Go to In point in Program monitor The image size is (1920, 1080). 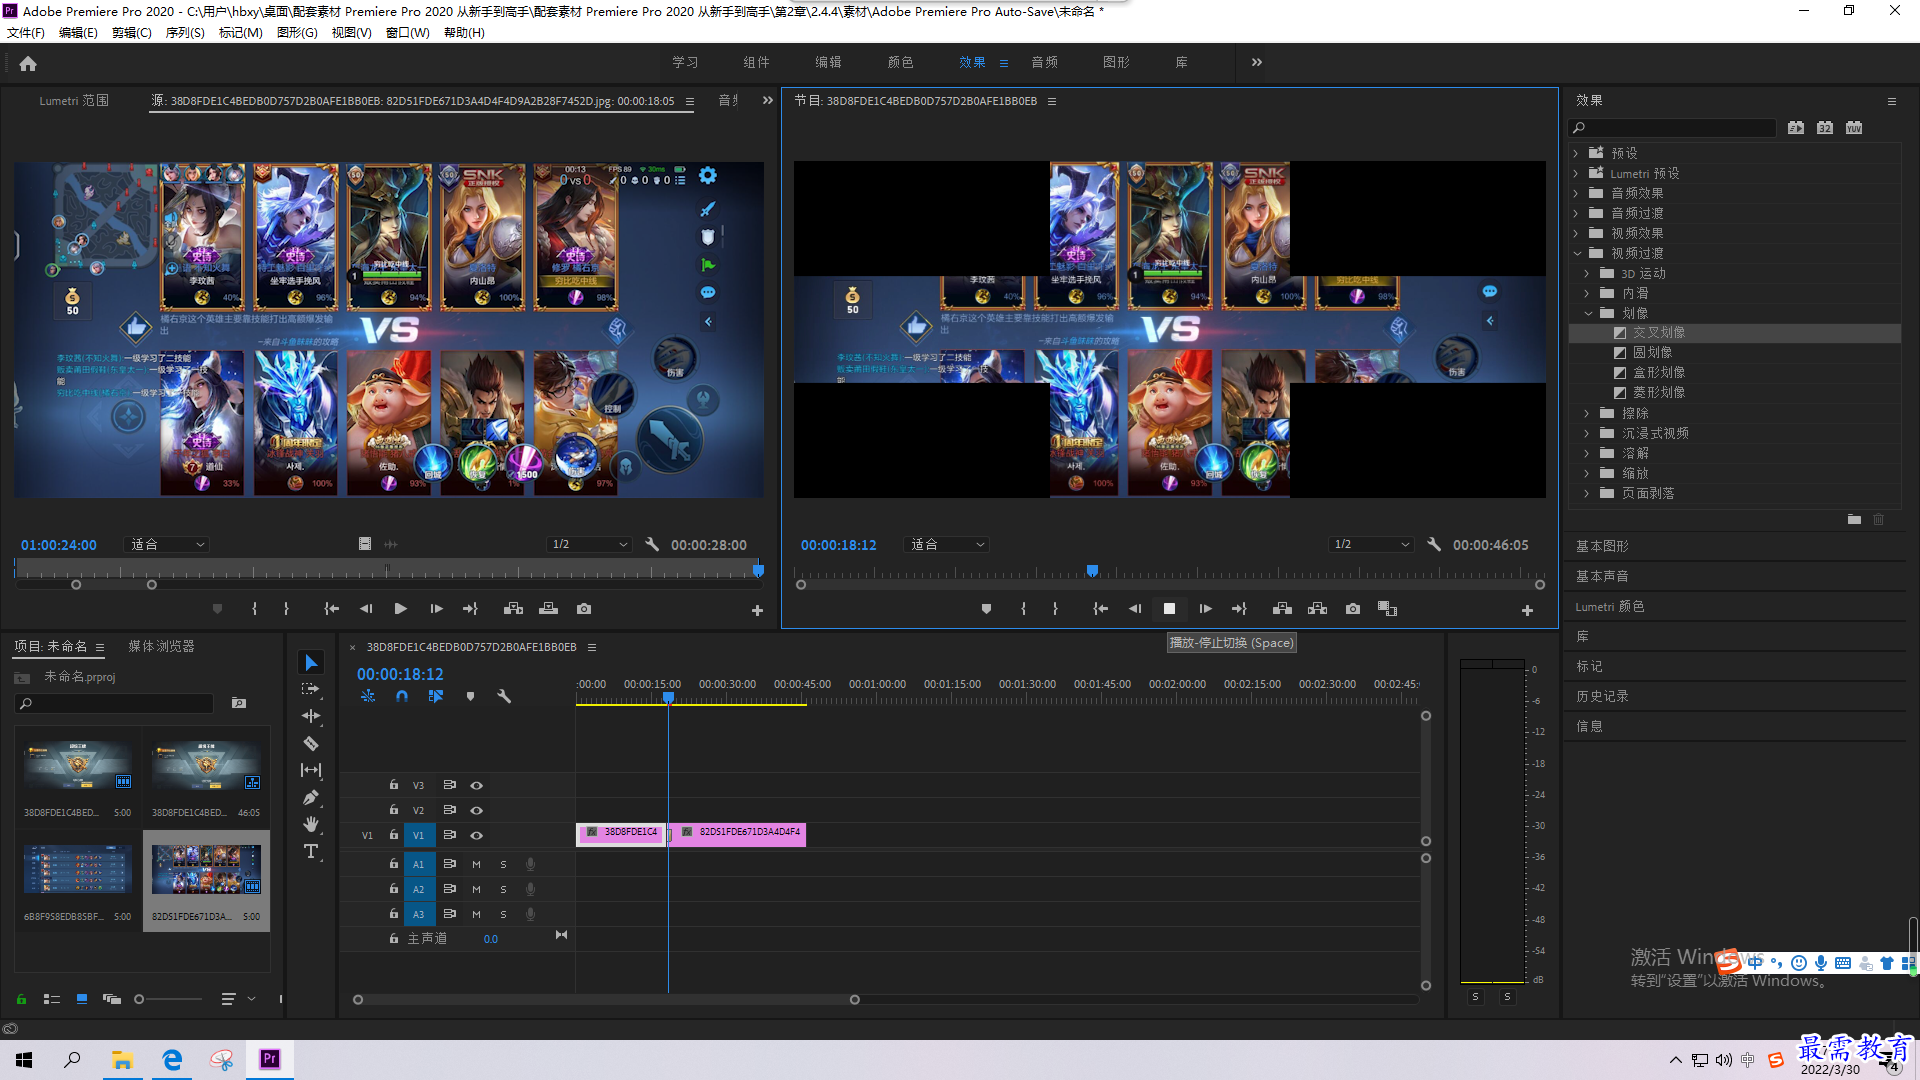1100,609
